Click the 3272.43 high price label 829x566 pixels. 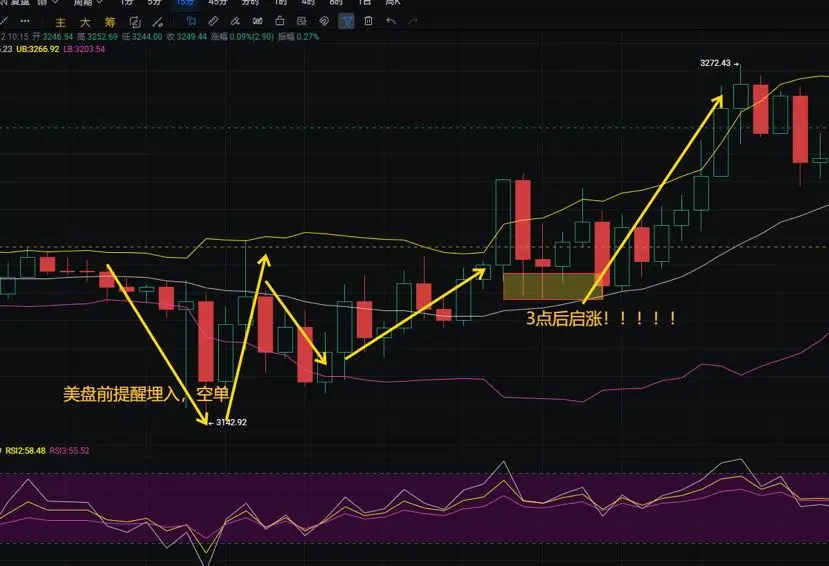pos(715,63)
